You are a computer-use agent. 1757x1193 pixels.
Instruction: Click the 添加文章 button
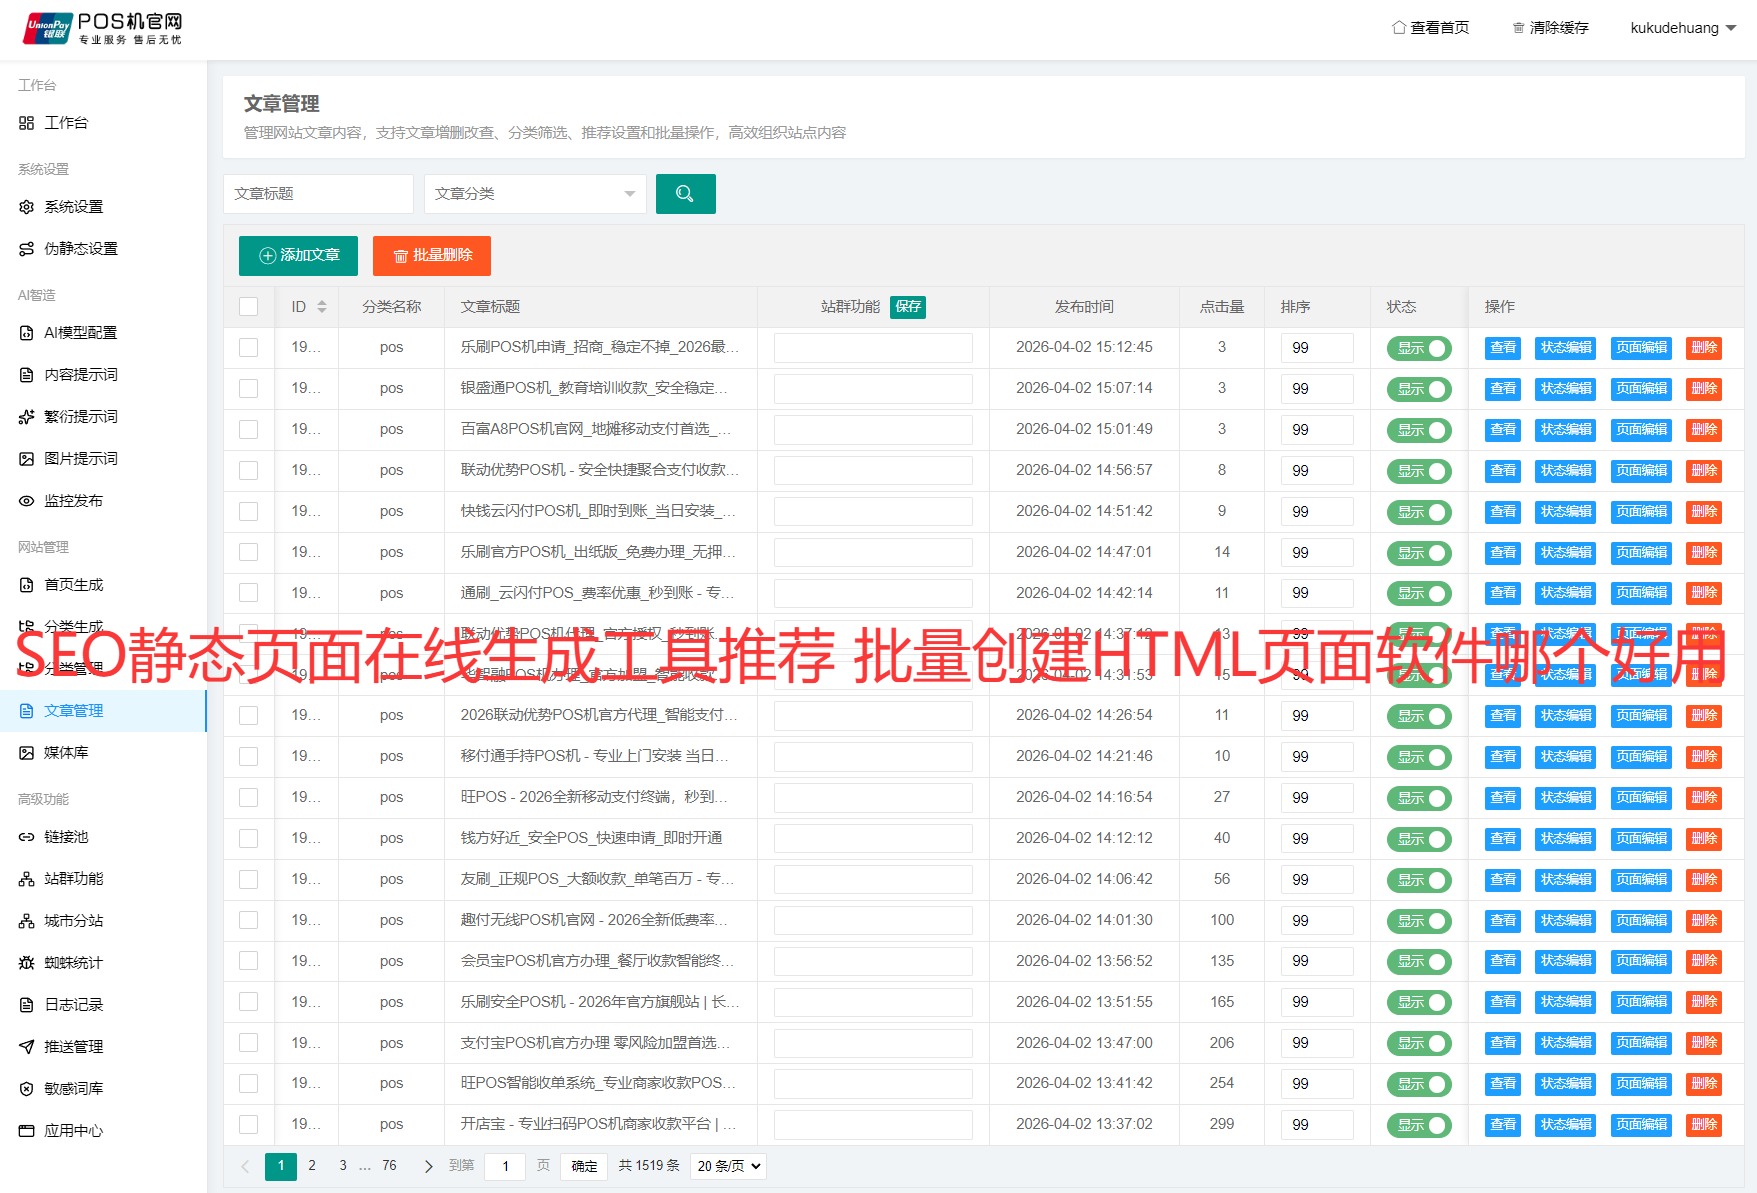[x=297, y=255]
